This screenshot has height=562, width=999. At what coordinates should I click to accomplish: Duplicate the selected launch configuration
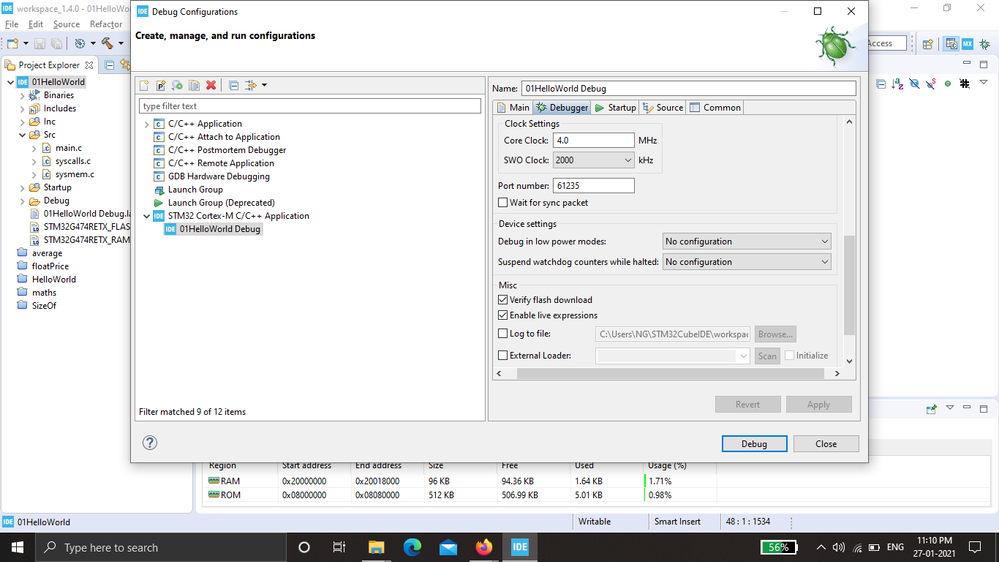point(194,85)
